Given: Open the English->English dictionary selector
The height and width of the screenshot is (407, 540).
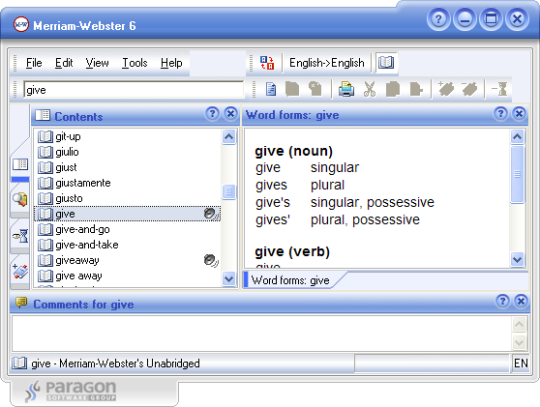Looking at the screenshot, I should tap(326, 63).
